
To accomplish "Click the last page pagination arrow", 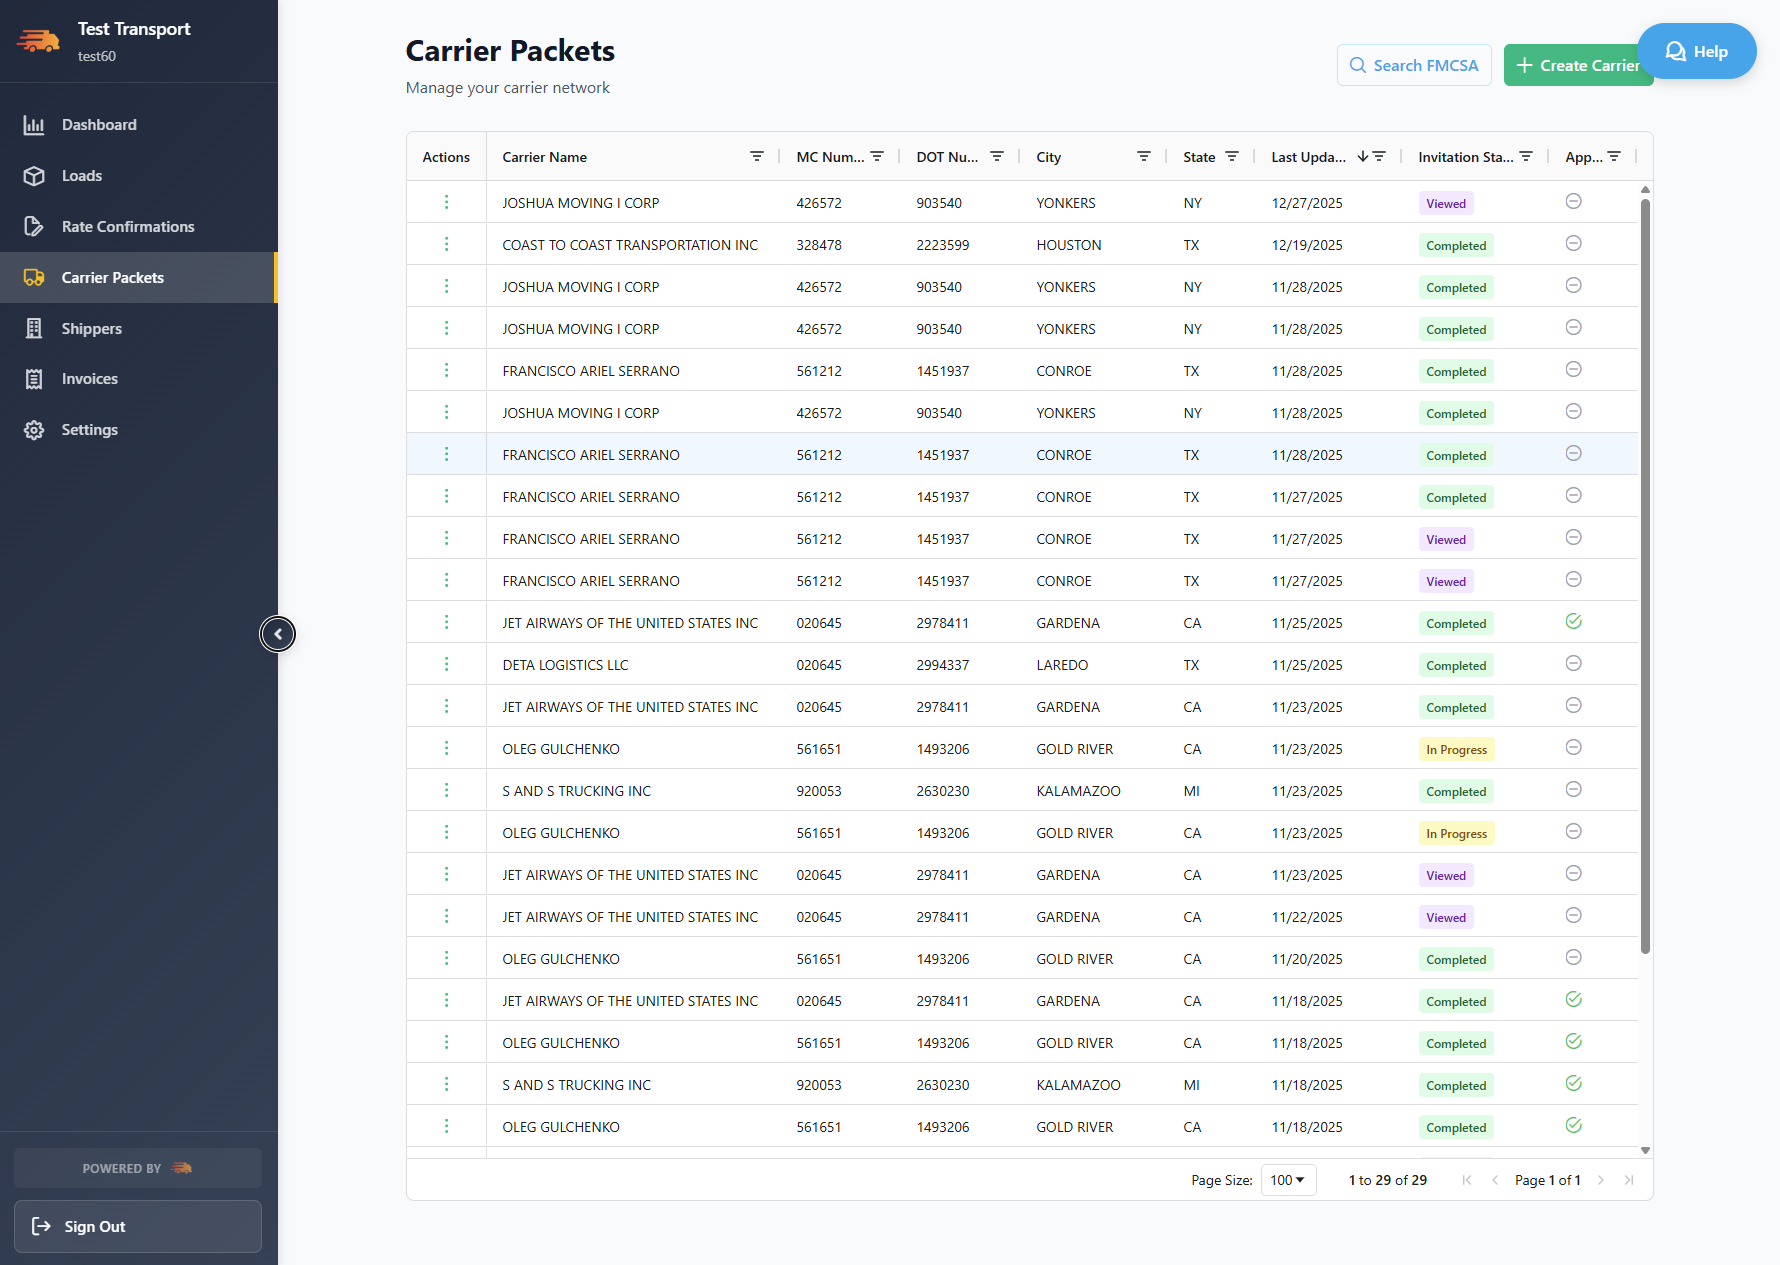I will point(1630,1180).
